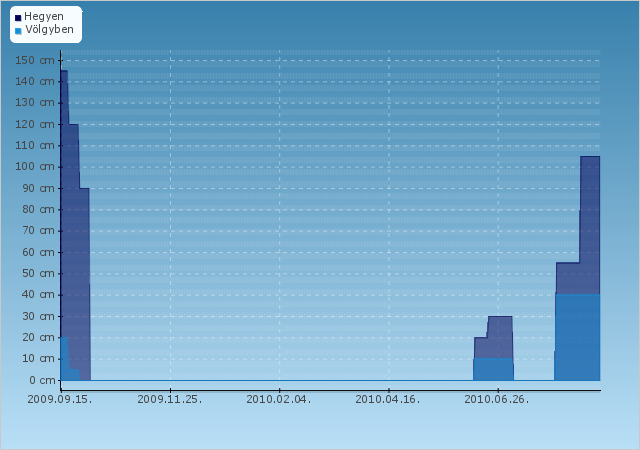Click the 110 cm axis label
This screenshot has width=640, height=450.
35,146
